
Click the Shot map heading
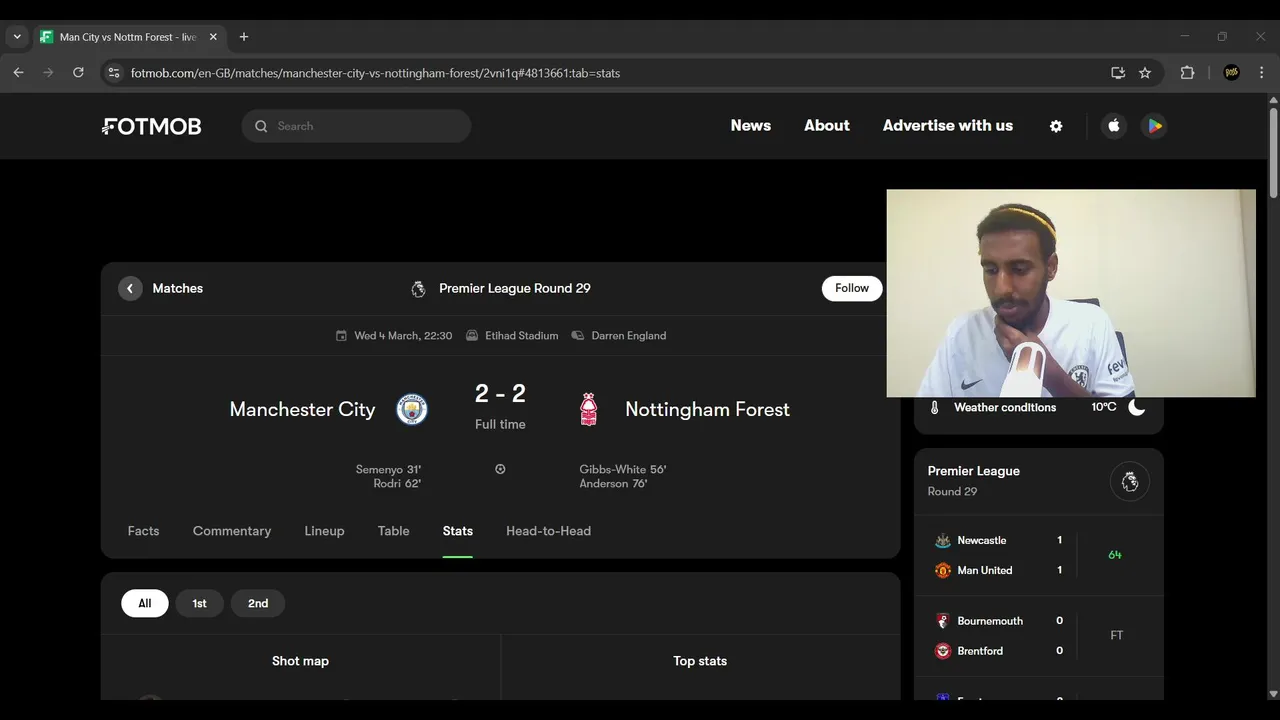[300, 661]
